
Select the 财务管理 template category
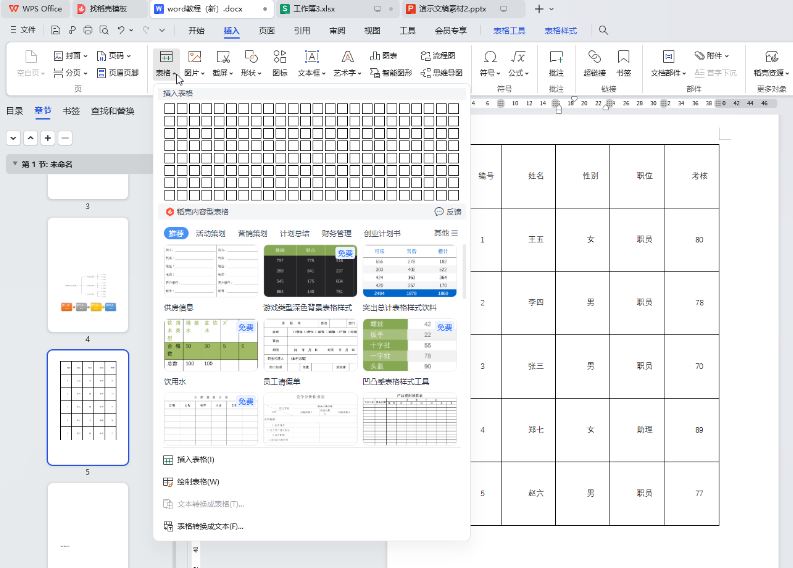(x=336, y=233)
